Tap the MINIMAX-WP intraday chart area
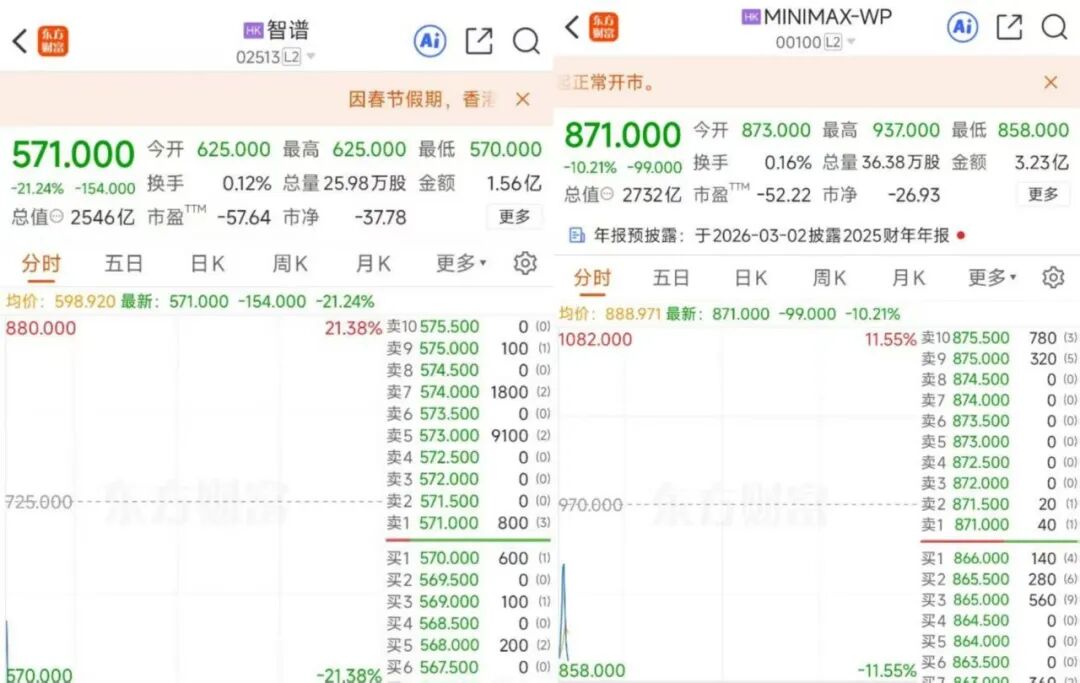The image size is (1080, 683). click(738, 506)
